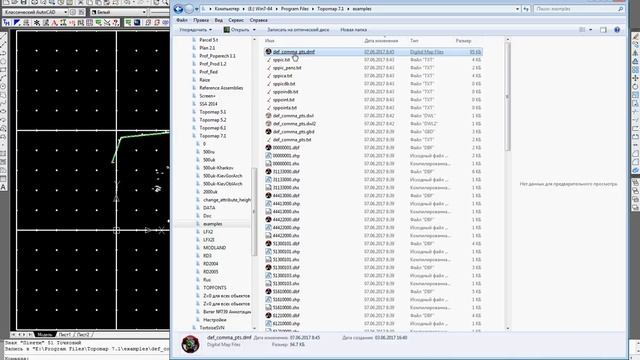Select the Topomap 6.1 folder
The height and width of the screenshot is (360, 640).
point(213,128)
